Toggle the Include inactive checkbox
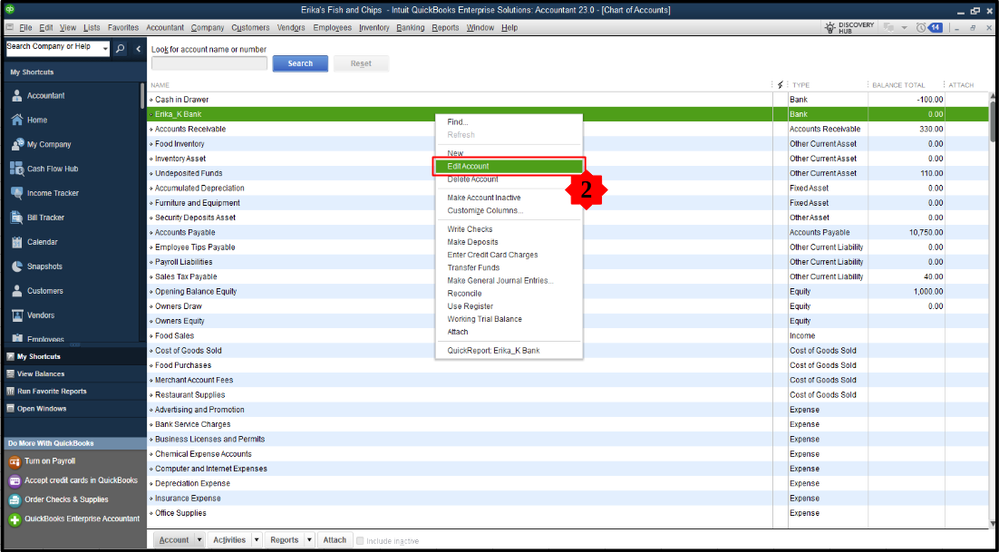 (360, 541)
